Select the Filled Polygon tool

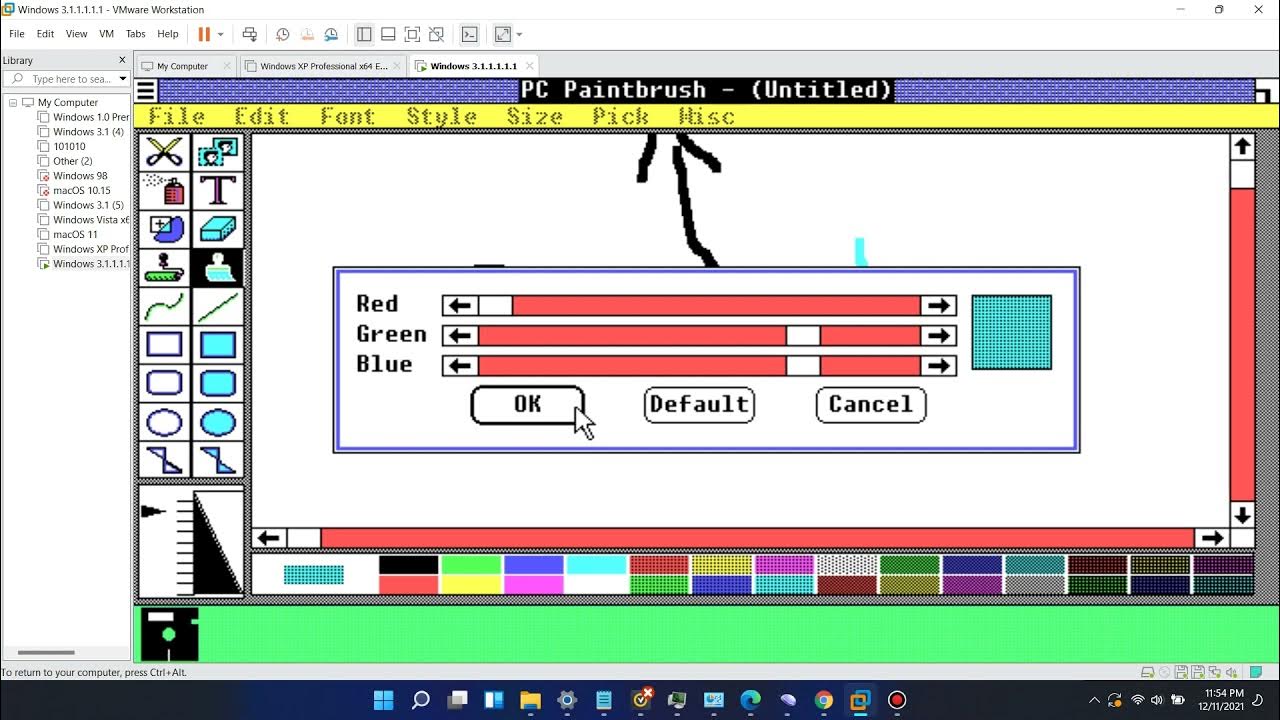[x=217, y=460]
